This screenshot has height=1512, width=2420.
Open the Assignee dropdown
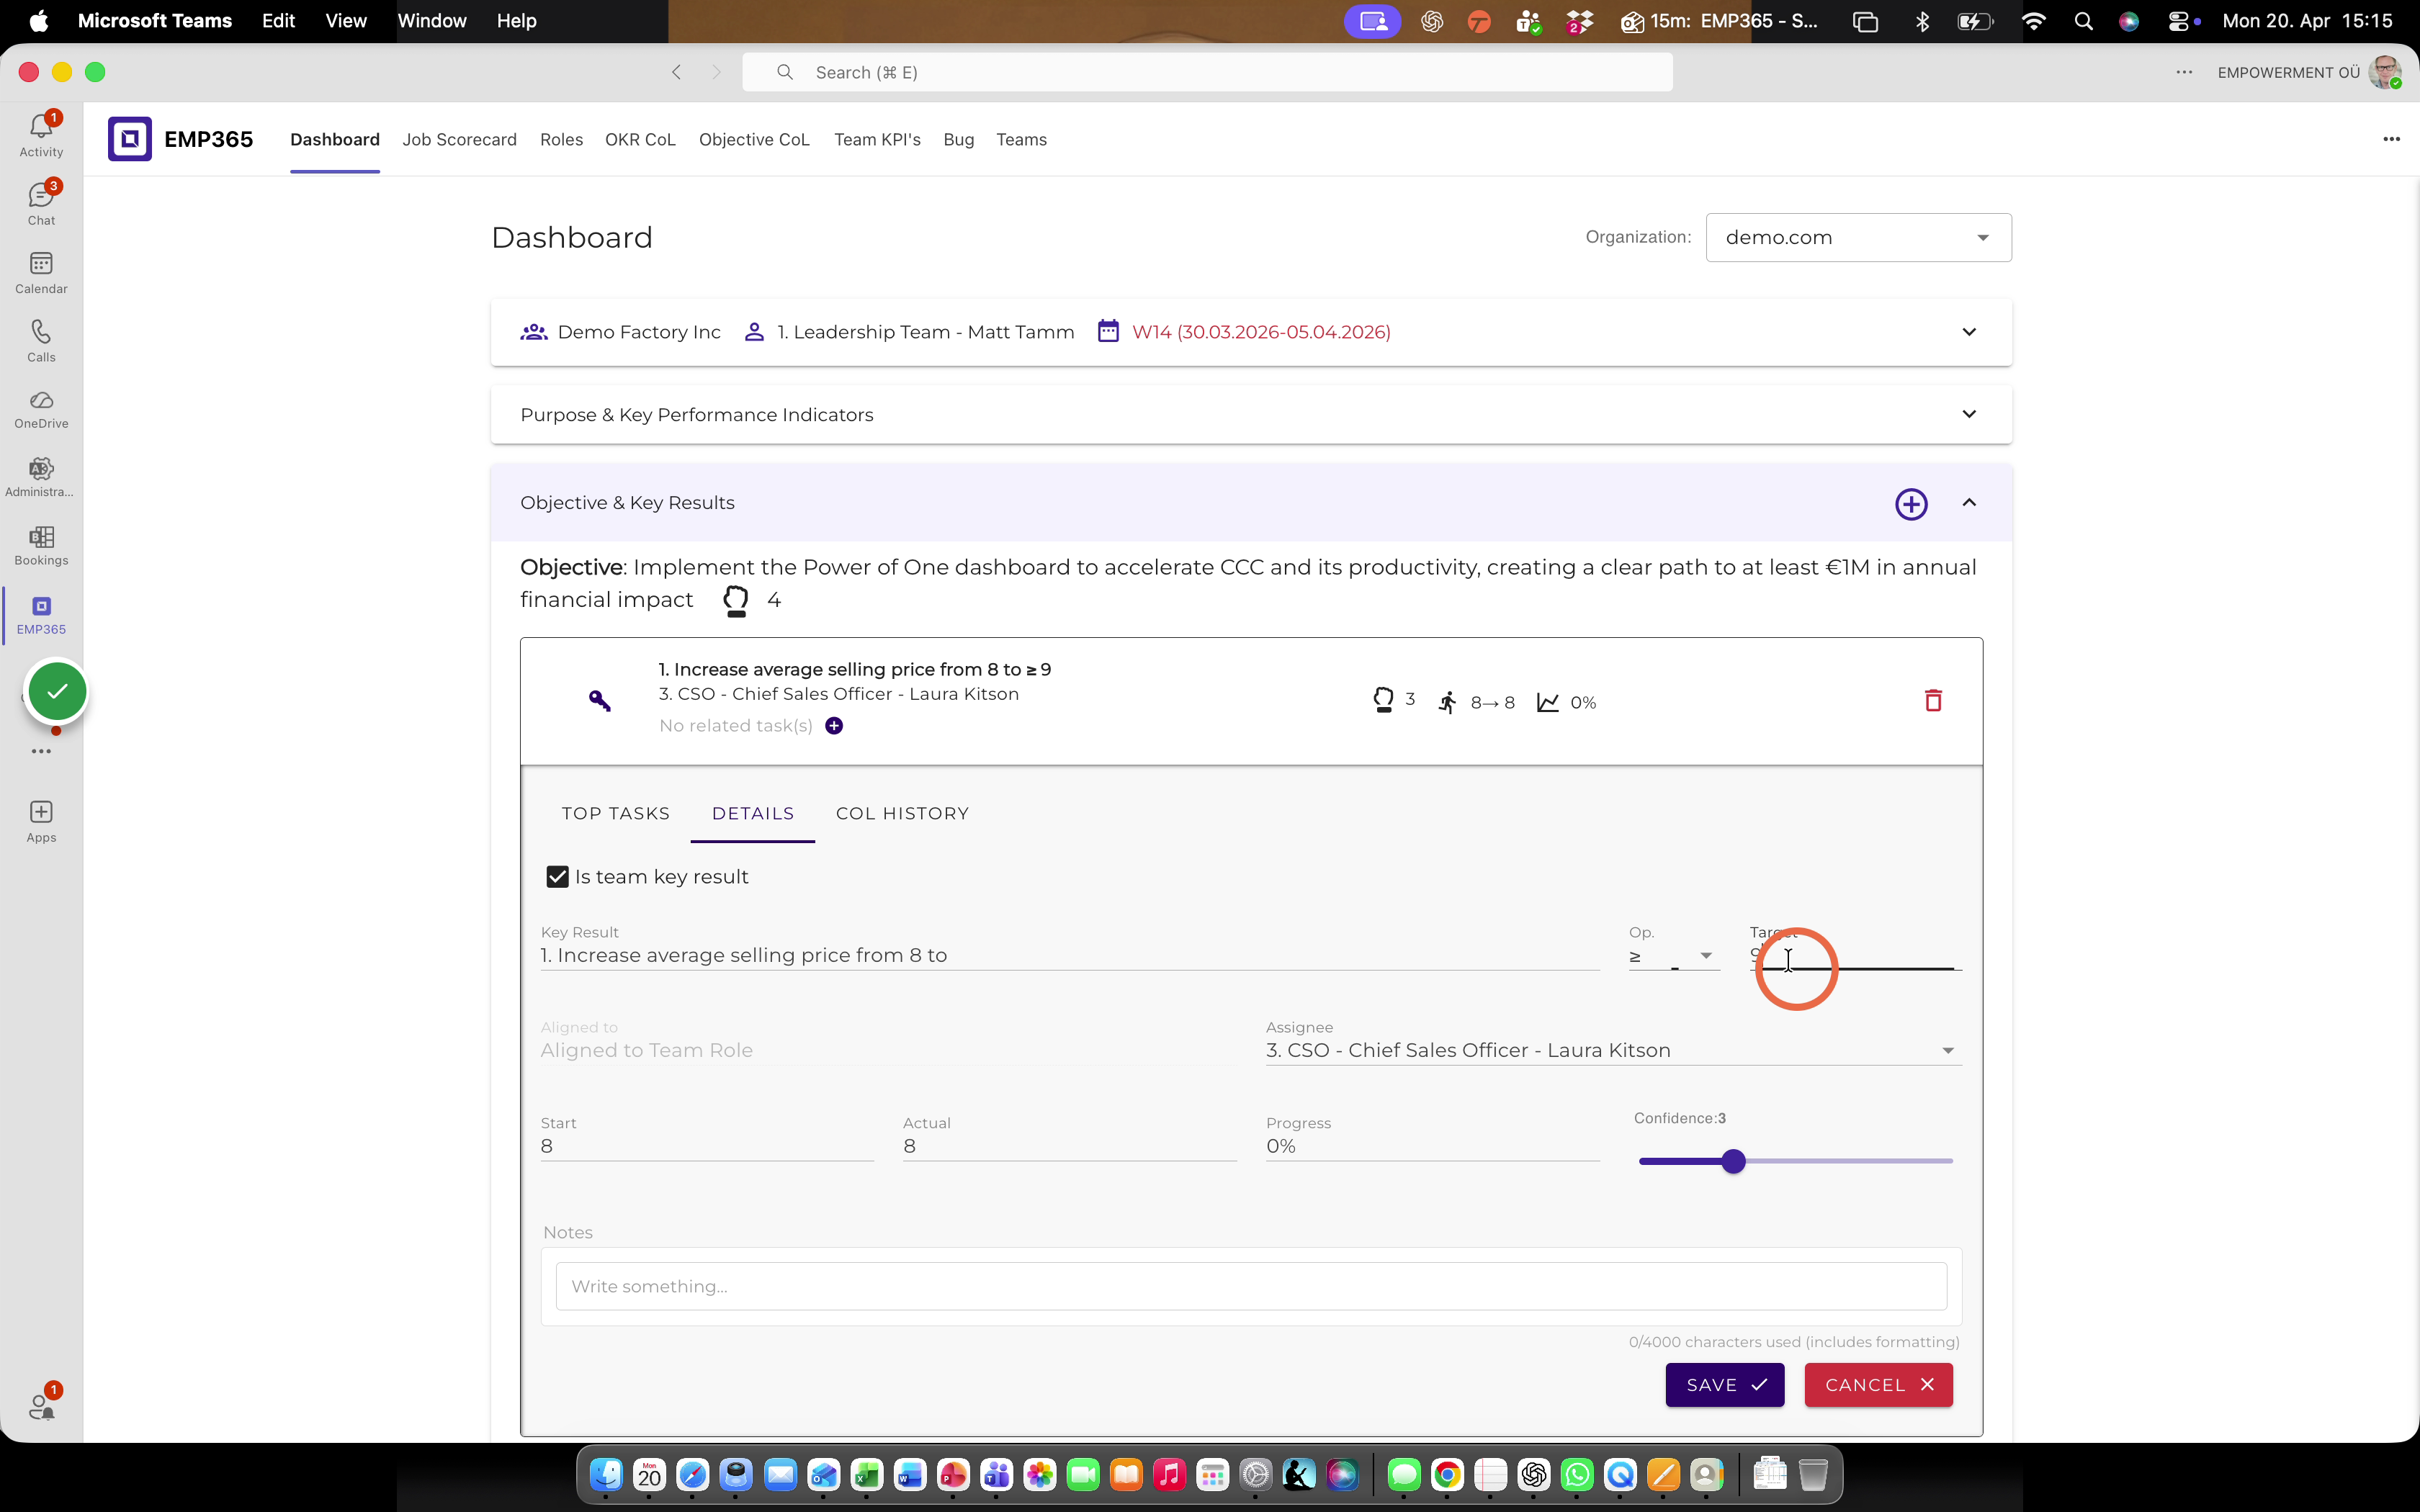pos(1613,1051)
